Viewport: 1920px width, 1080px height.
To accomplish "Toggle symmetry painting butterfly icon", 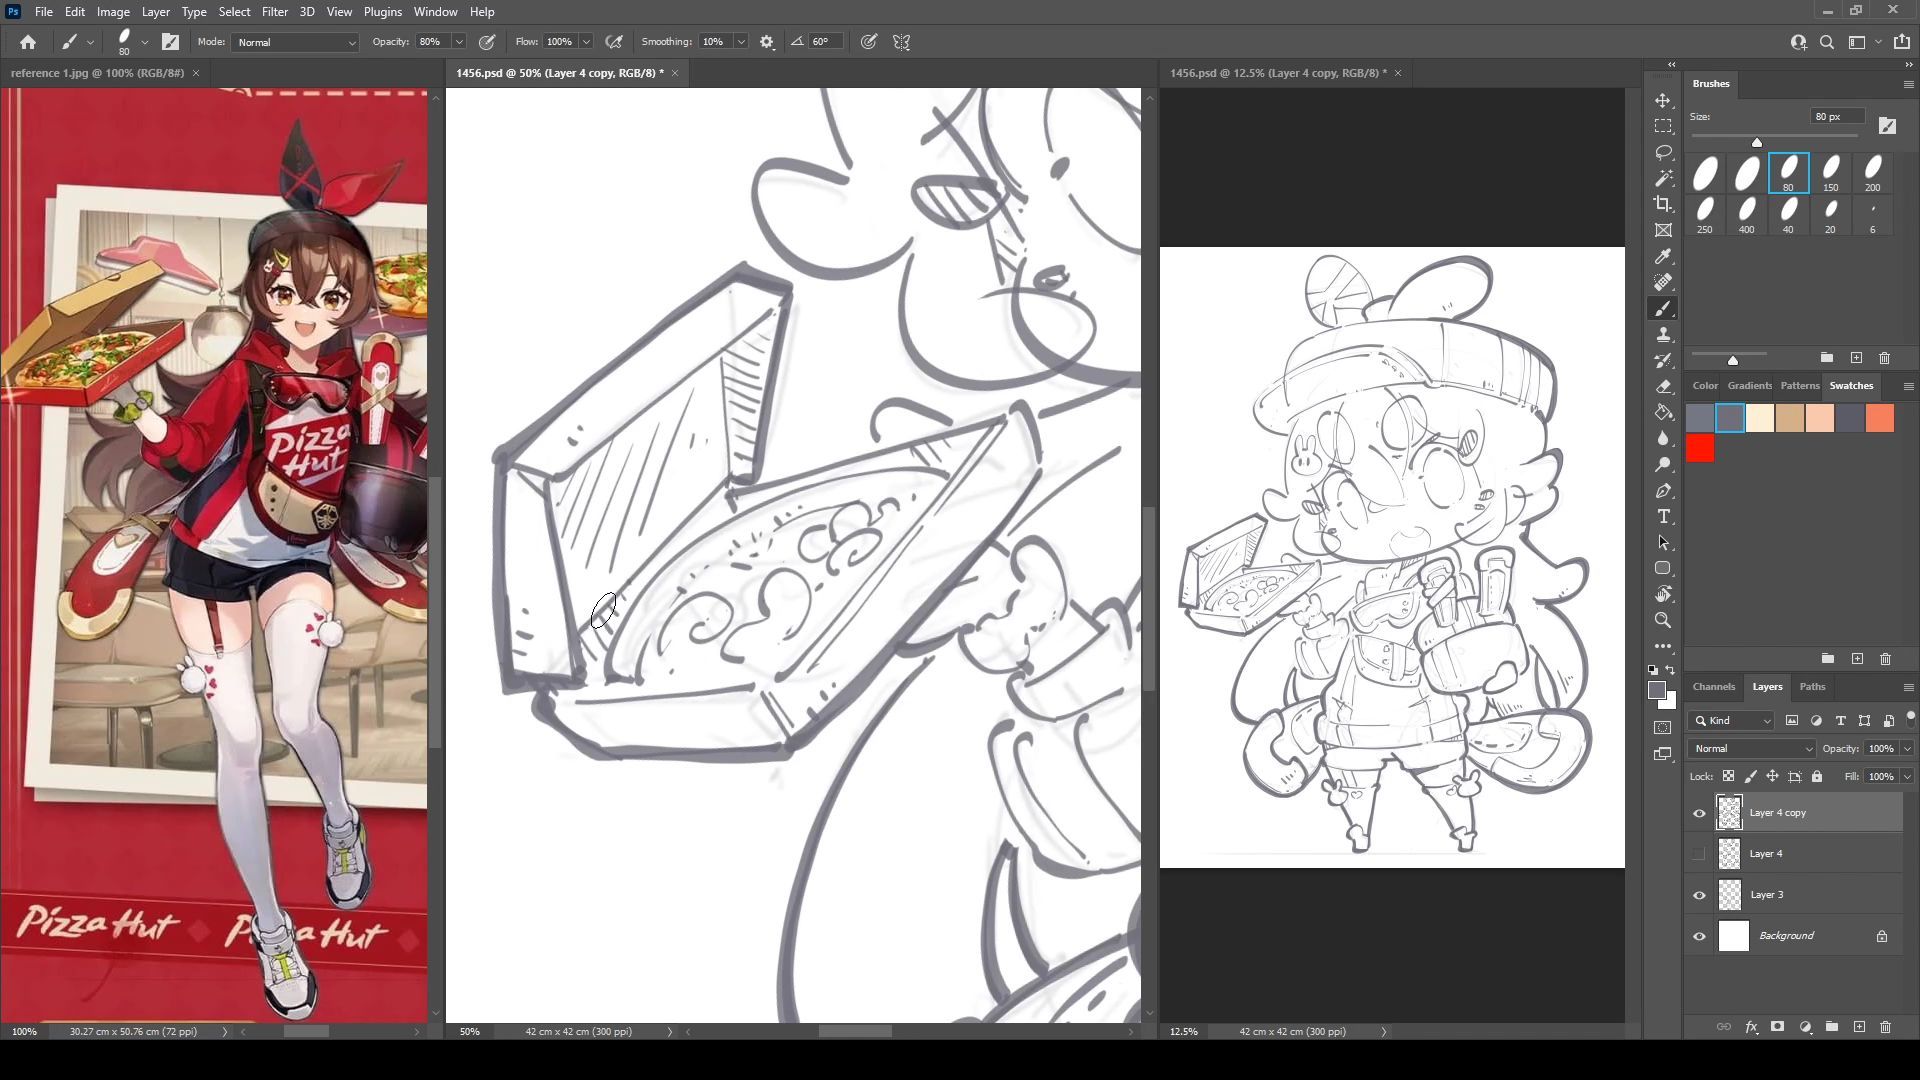I will pyautogui.click(x=902, y=42).
